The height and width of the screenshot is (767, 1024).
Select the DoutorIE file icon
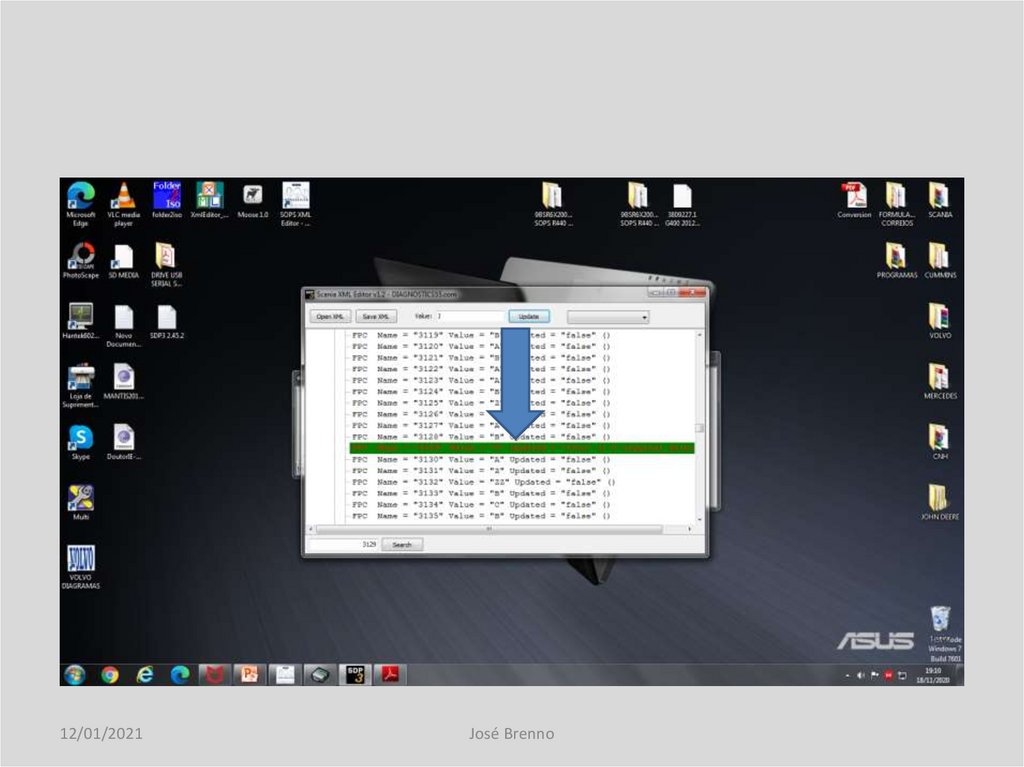pos(123,437)
